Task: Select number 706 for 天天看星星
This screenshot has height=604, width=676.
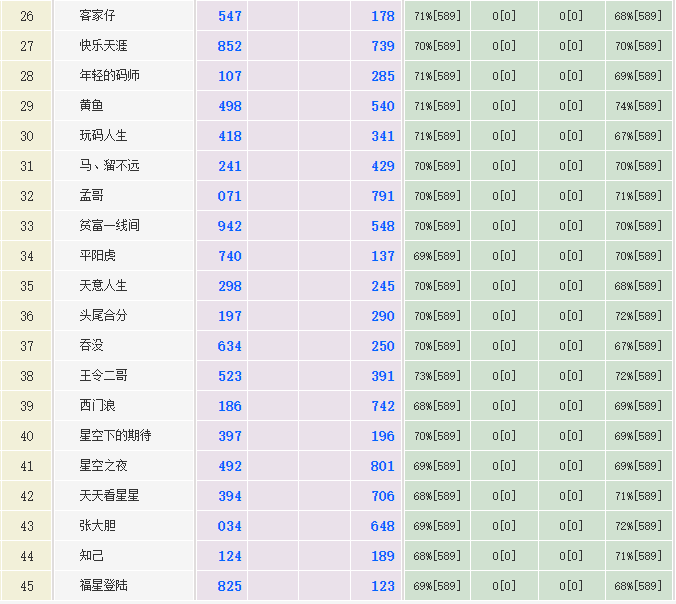Action: 382,496
